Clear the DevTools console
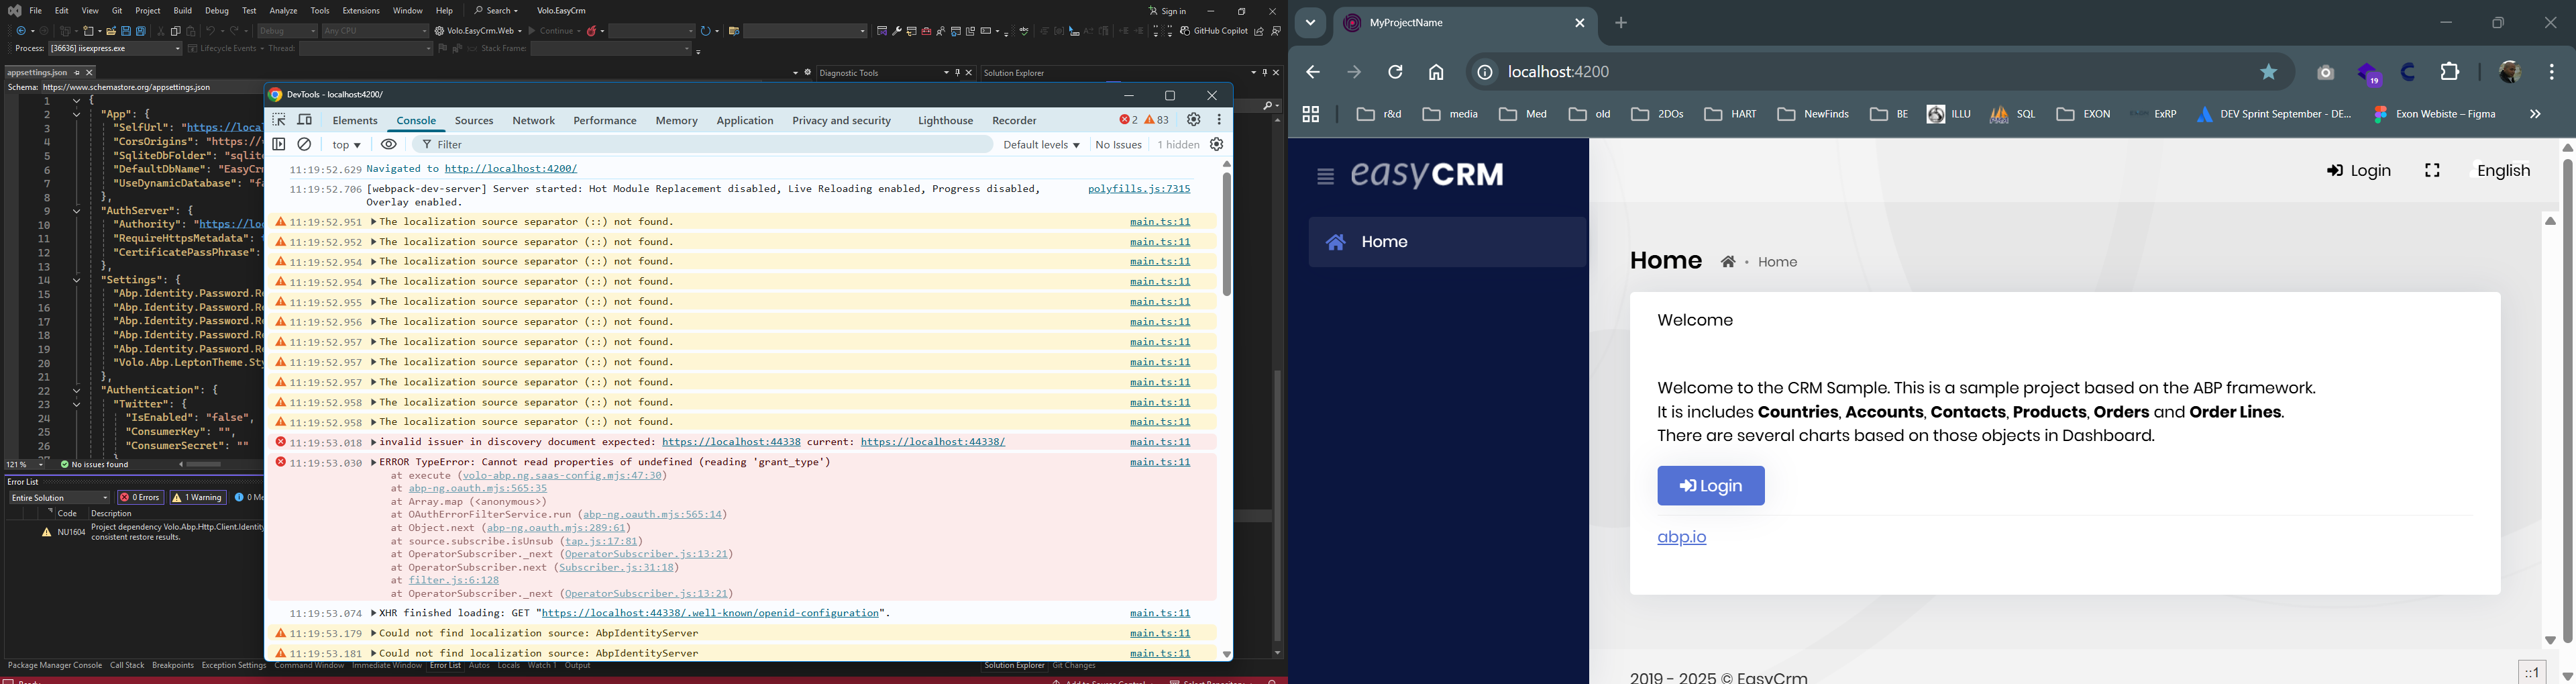Image resolution: width=2576 pixels, height=684 pixels. click(x=305, y=145)
